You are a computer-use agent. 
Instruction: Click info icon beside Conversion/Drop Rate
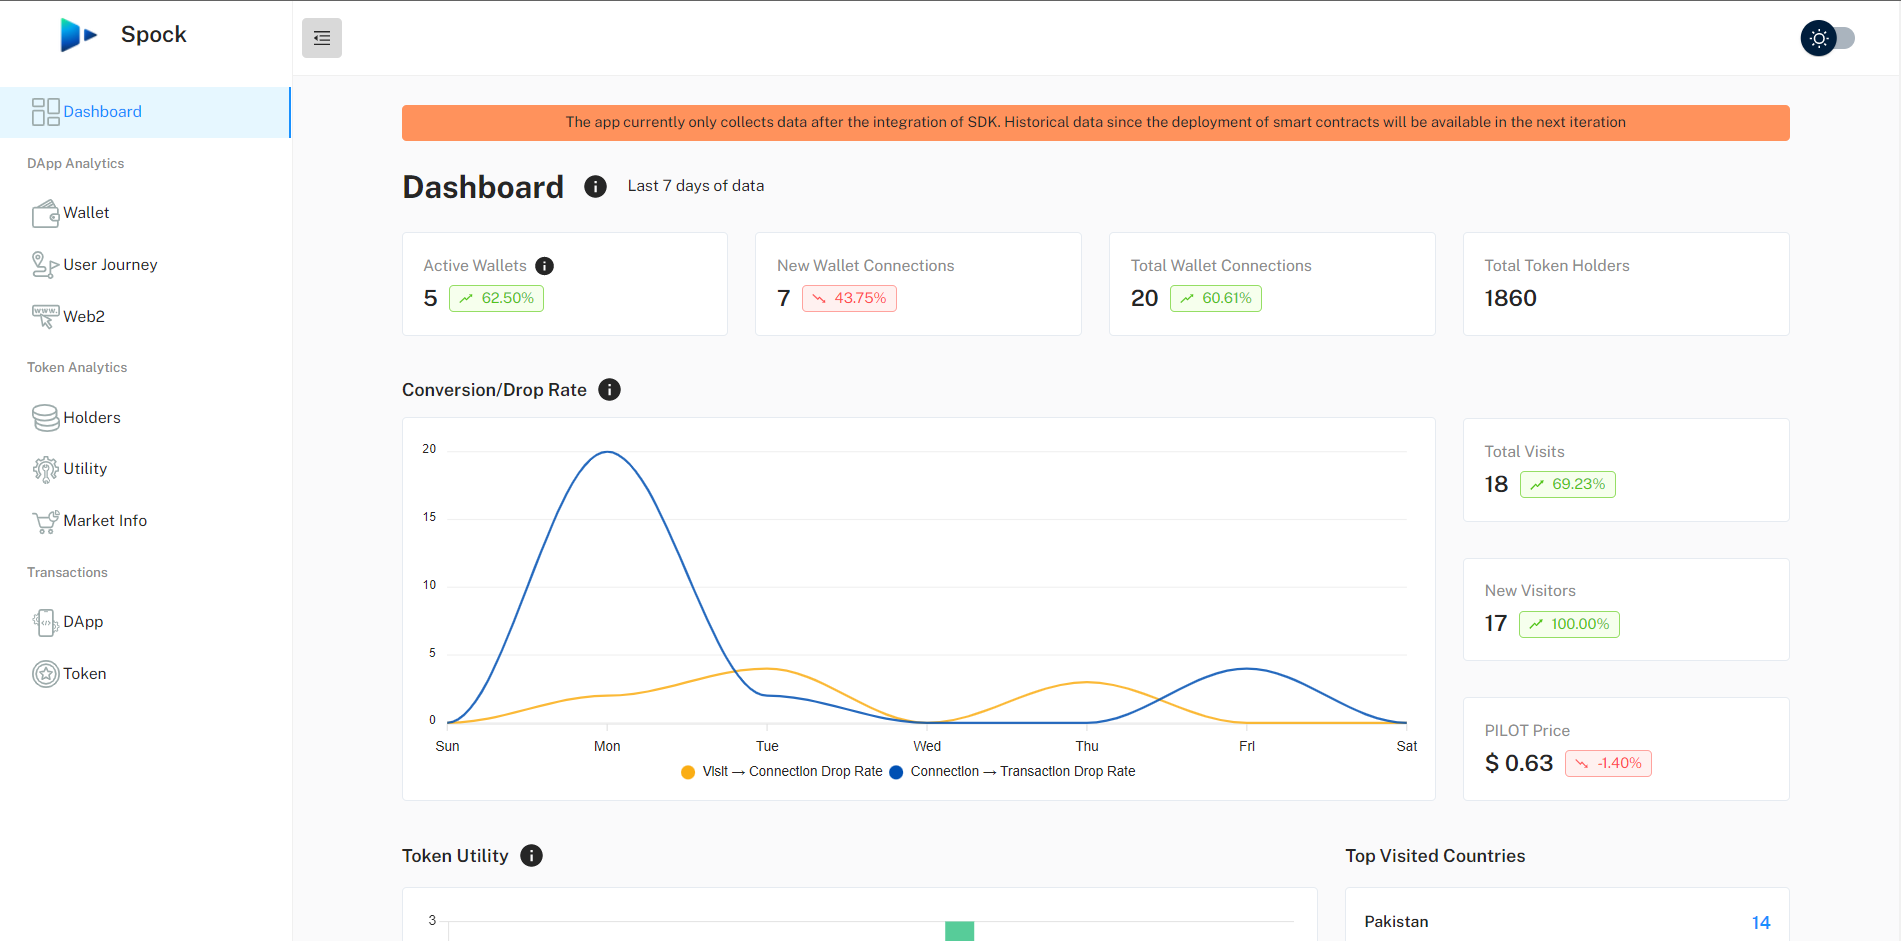(609, 390)
